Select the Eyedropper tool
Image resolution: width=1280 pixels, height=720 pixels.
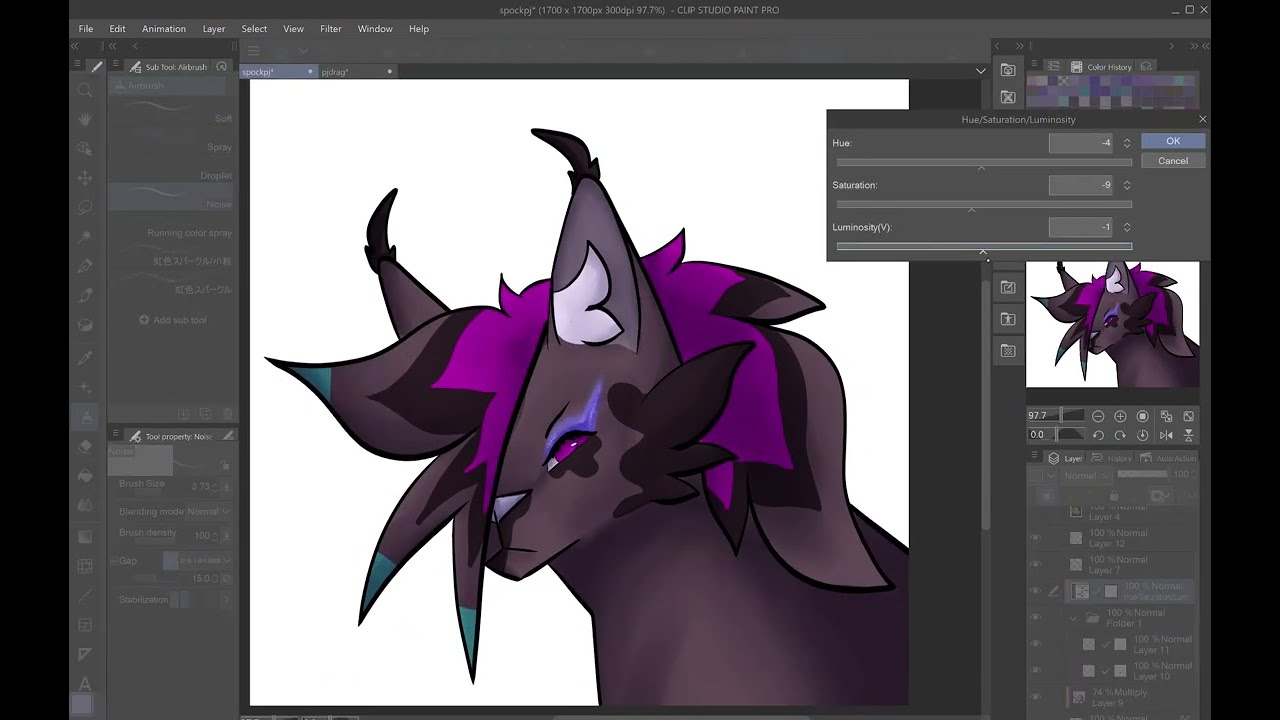click(85, 357)
